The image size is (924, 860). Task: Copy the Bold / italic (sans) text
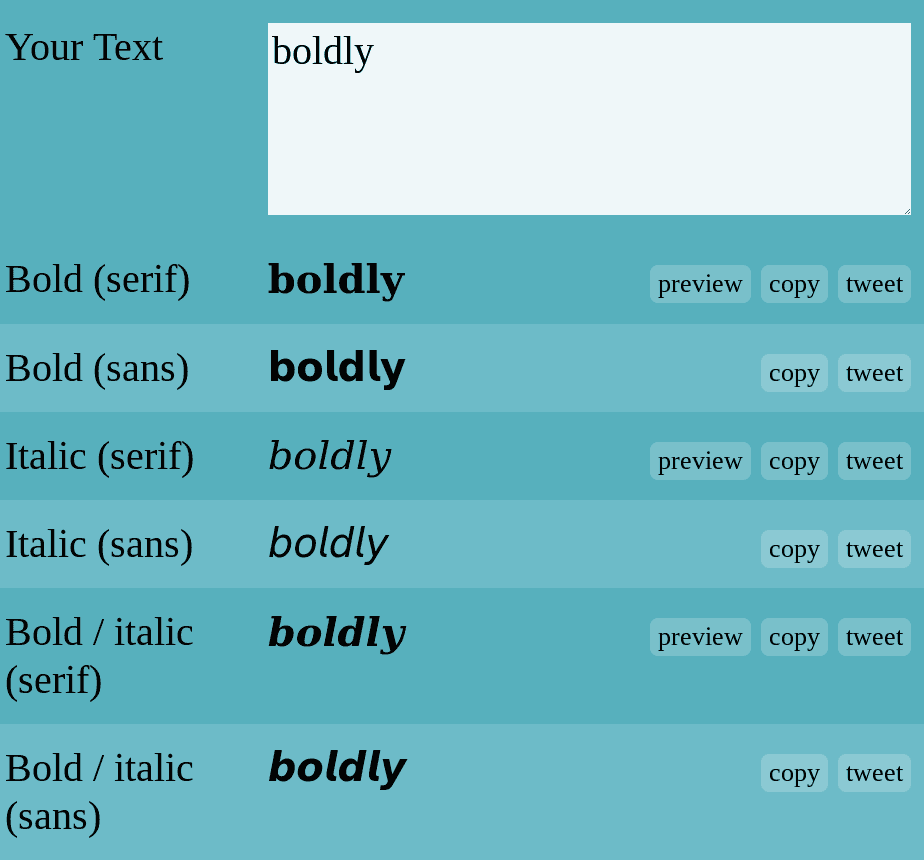pos(794,772)
